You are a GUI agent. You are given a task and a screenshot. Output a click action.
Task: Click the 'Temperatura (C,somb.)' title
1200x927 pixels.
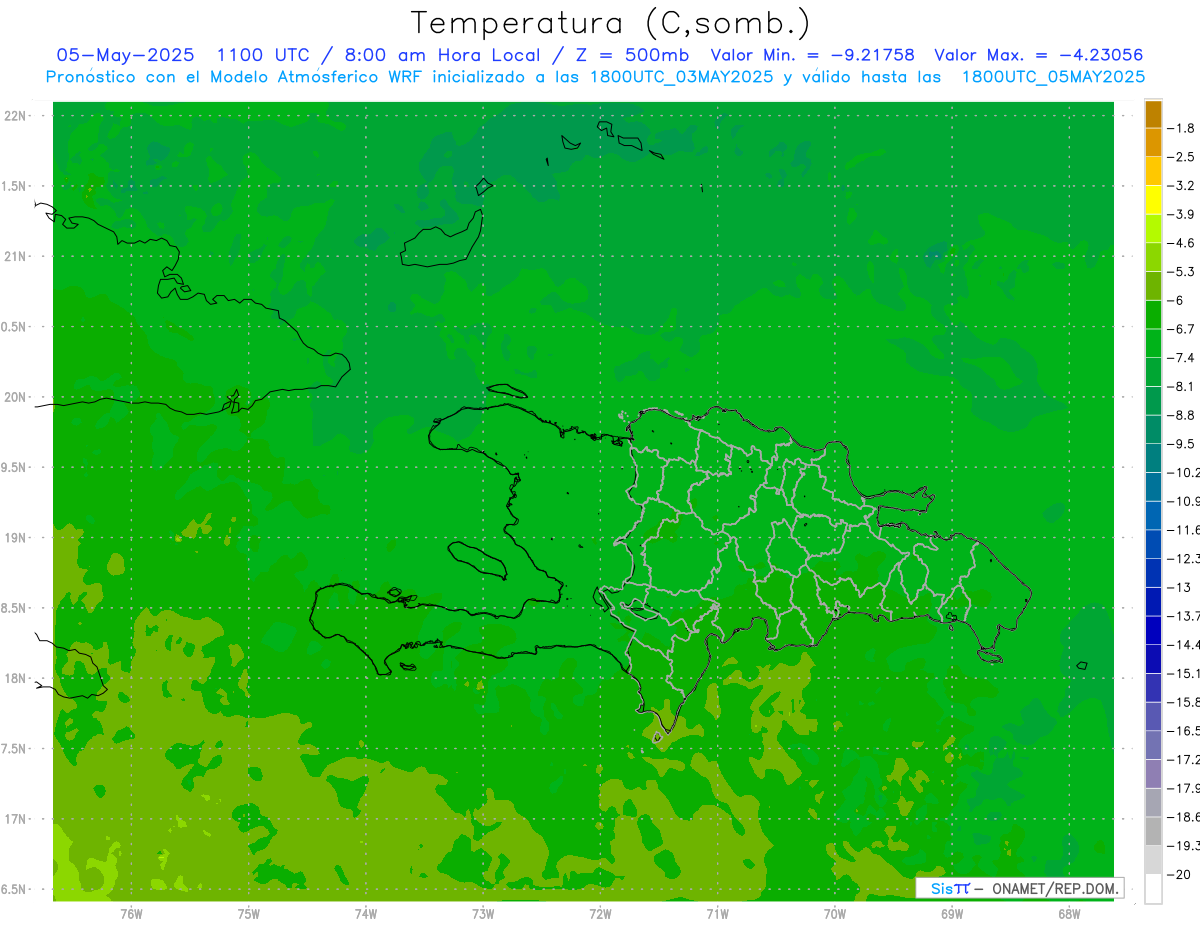pyautogui.click(x=610, y=22)
